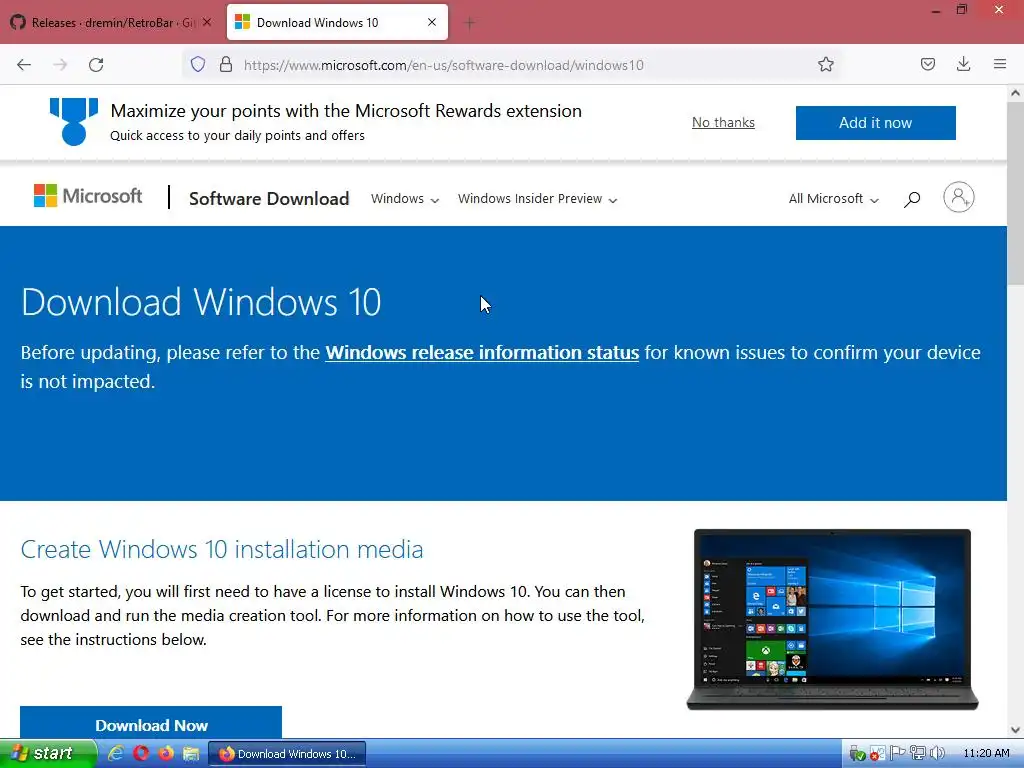This screenshot has width=1024, height=768.
Task: Reload the page with the refresh icon
Action: (x=96, y=65)
